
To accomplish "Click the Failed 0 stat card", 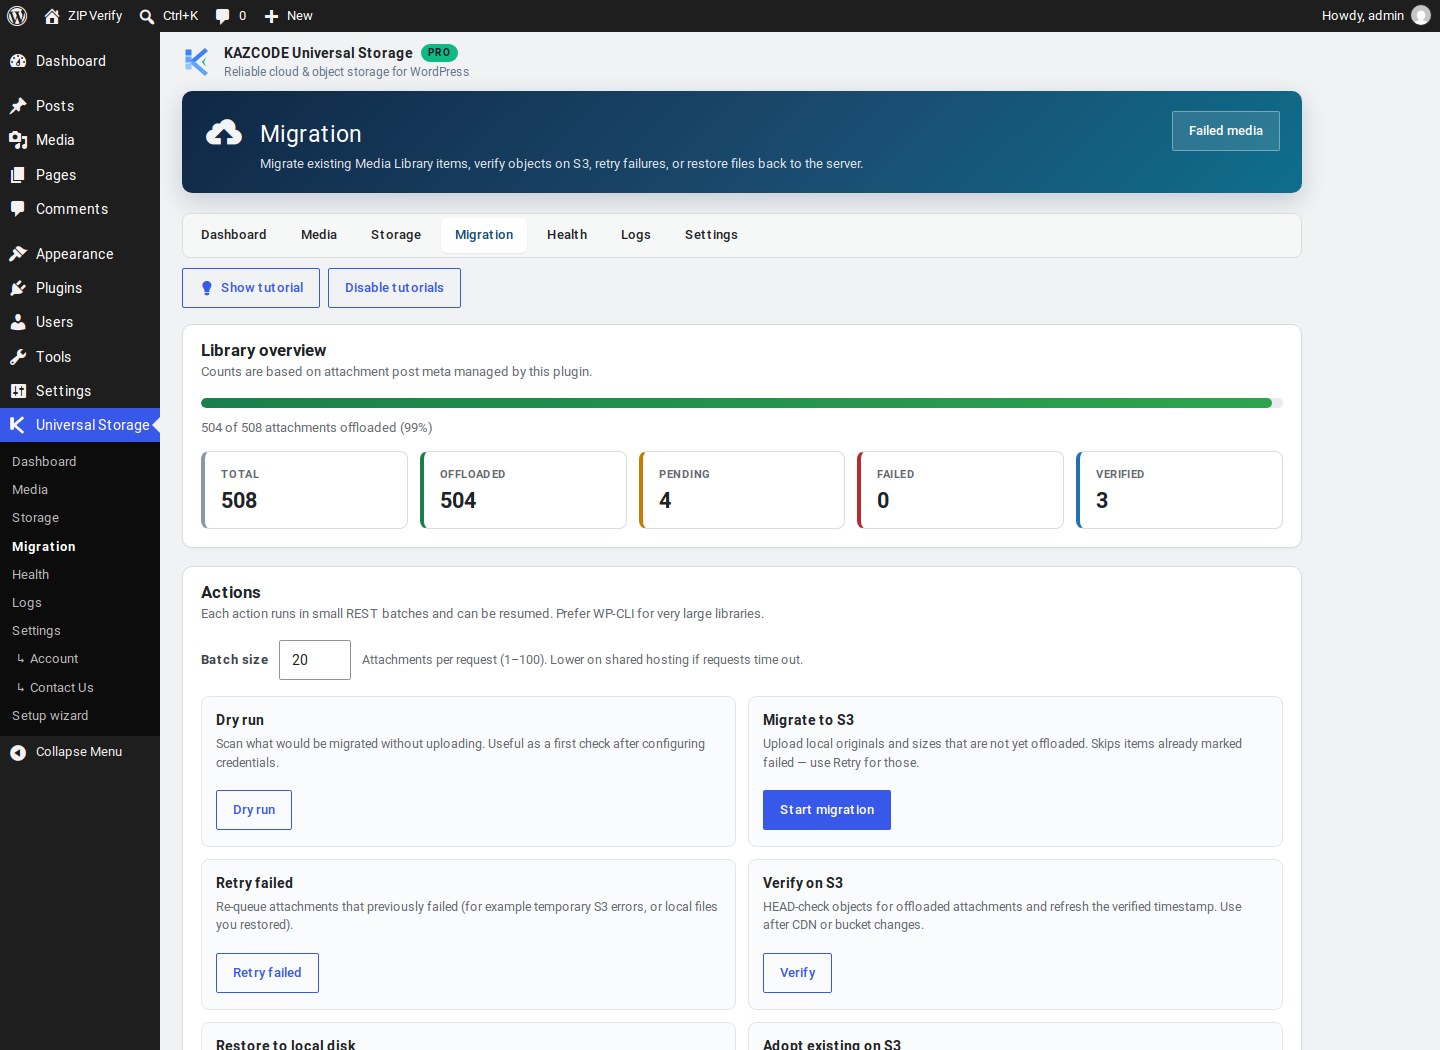I will [960, 490].
